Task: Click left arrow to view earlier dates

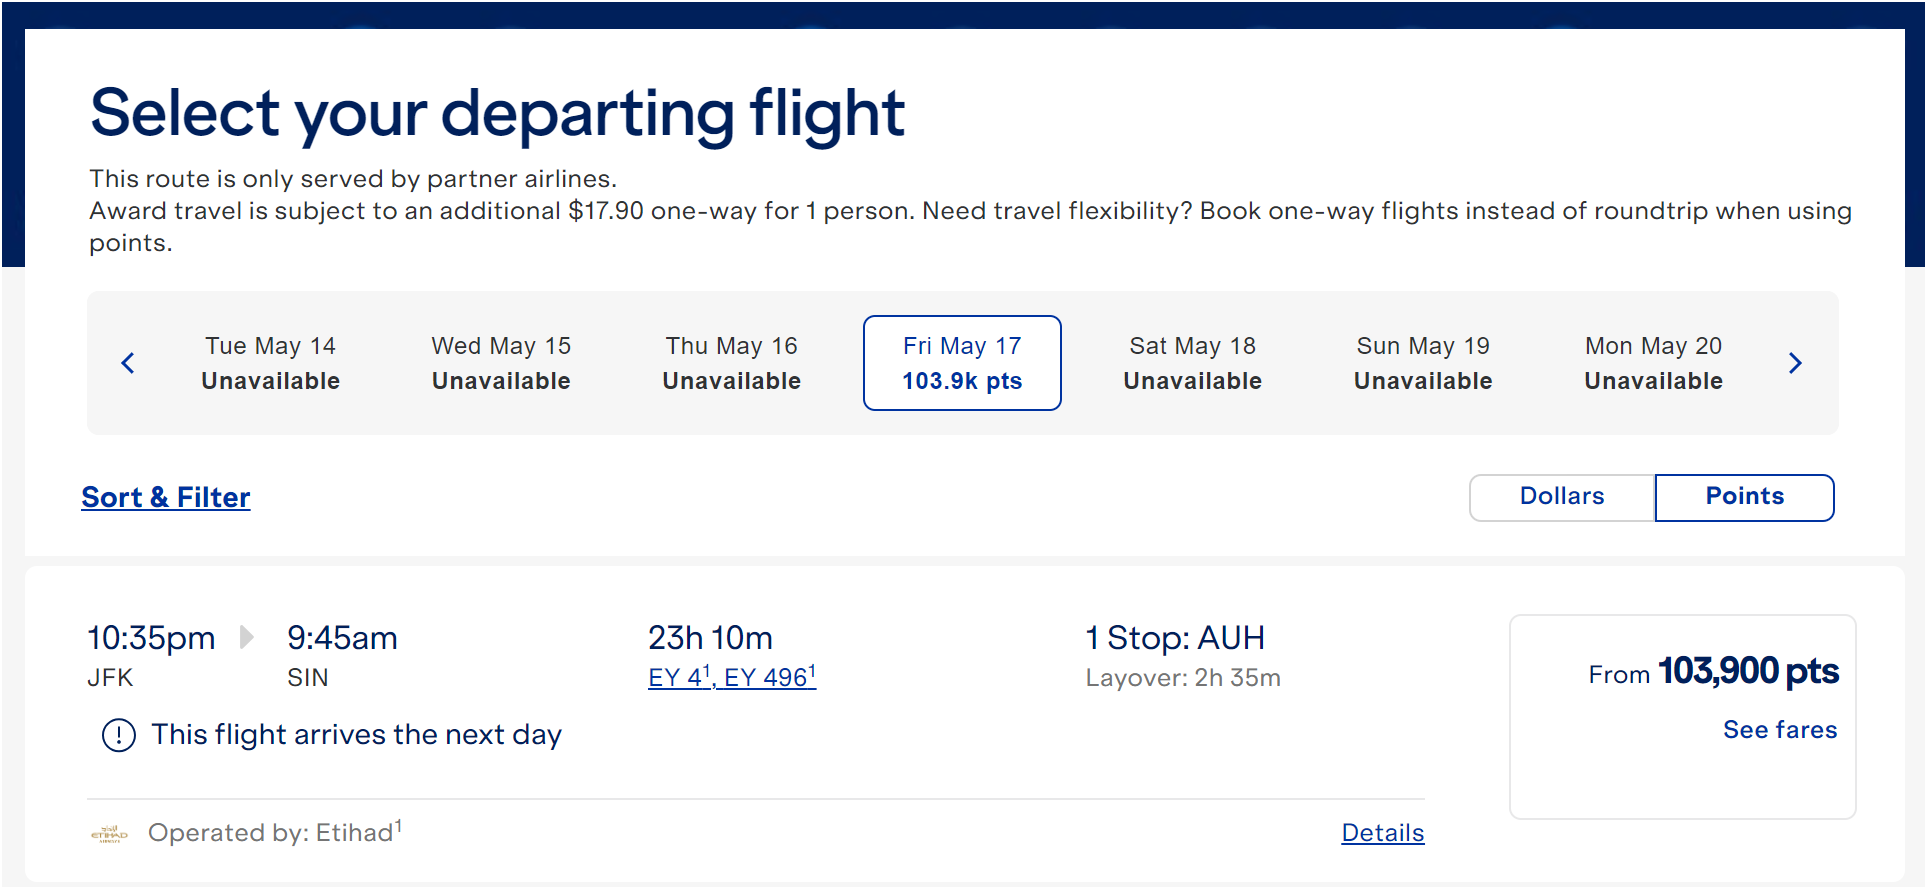Action: pos(128,363)
